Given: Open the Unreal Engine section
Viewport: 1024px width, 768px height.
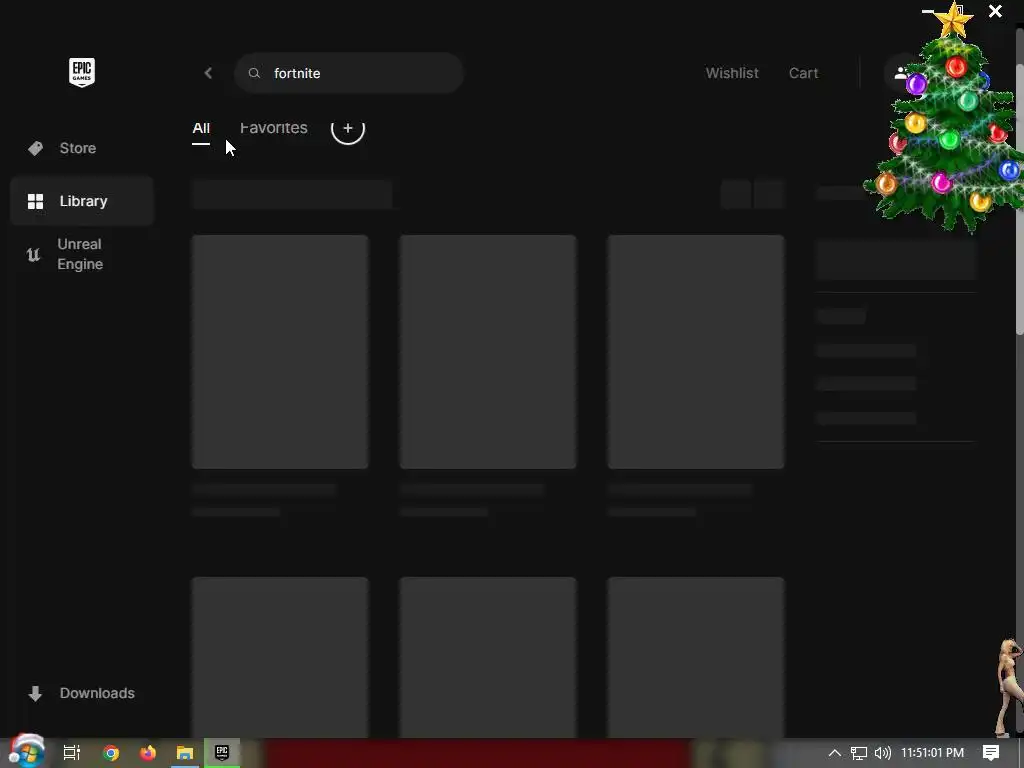Looking at the screenshot, I should pyautogui.click(x=82, y=254).
